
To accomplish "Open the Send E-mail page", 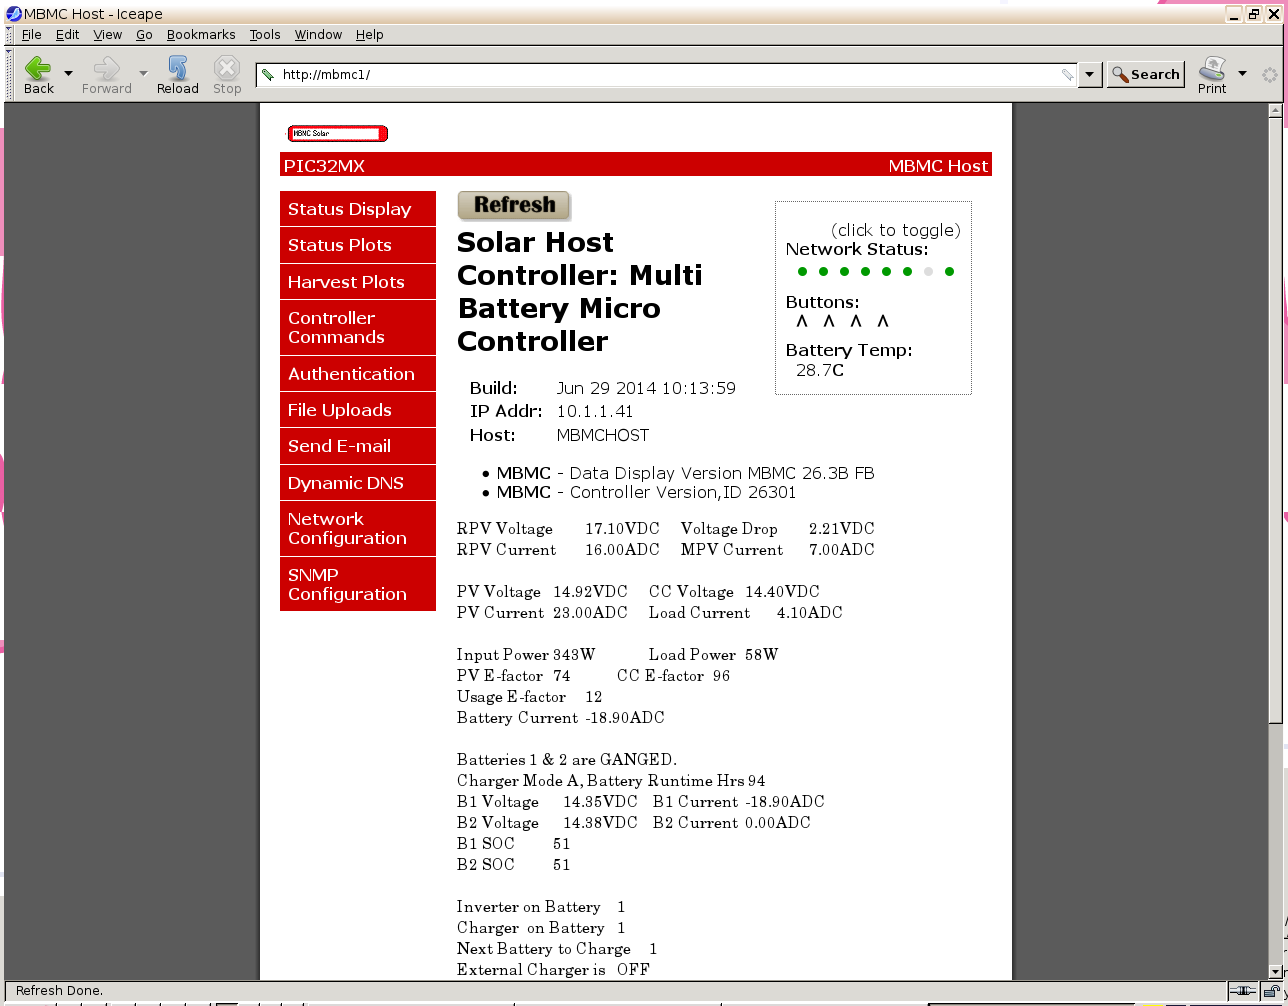I will coord(358,446).
